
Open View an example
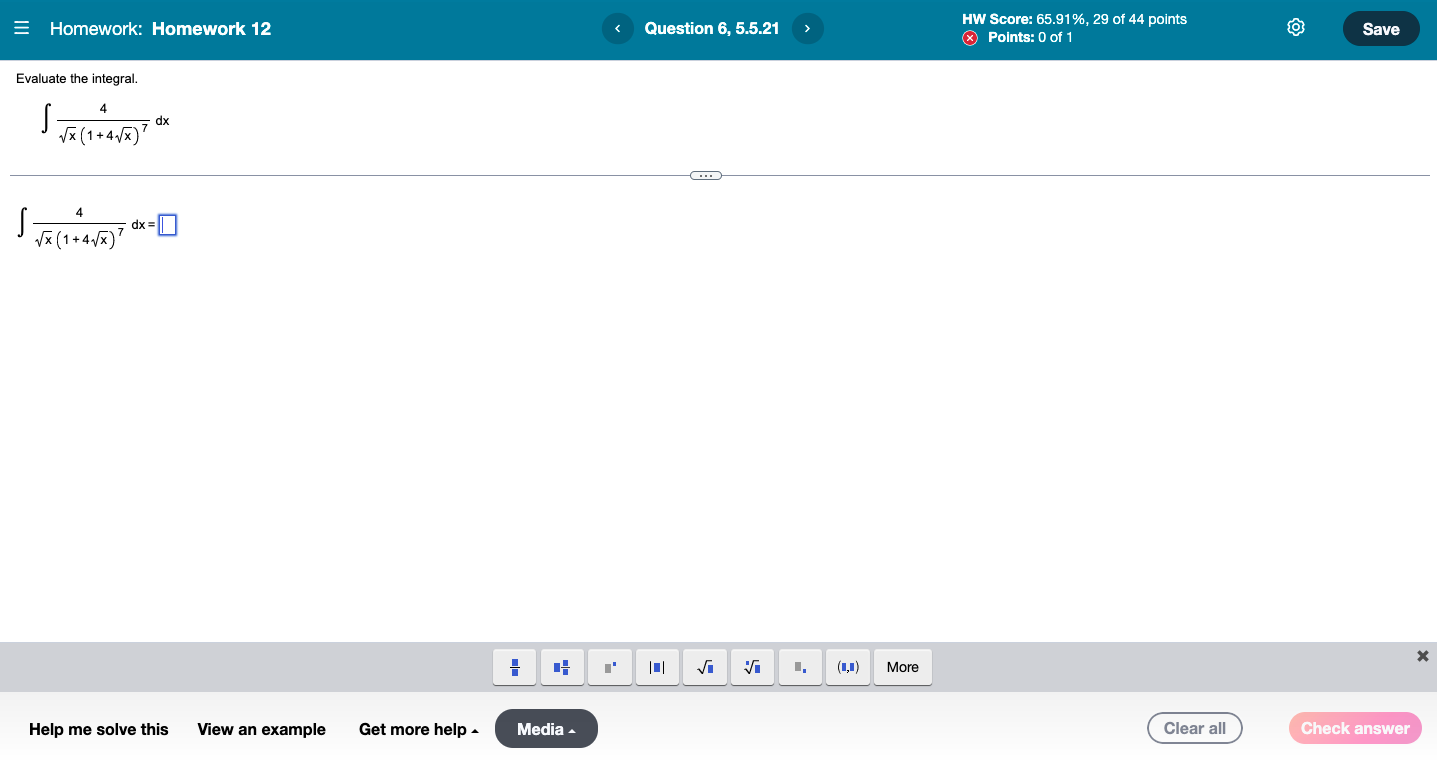pos(261,729)
